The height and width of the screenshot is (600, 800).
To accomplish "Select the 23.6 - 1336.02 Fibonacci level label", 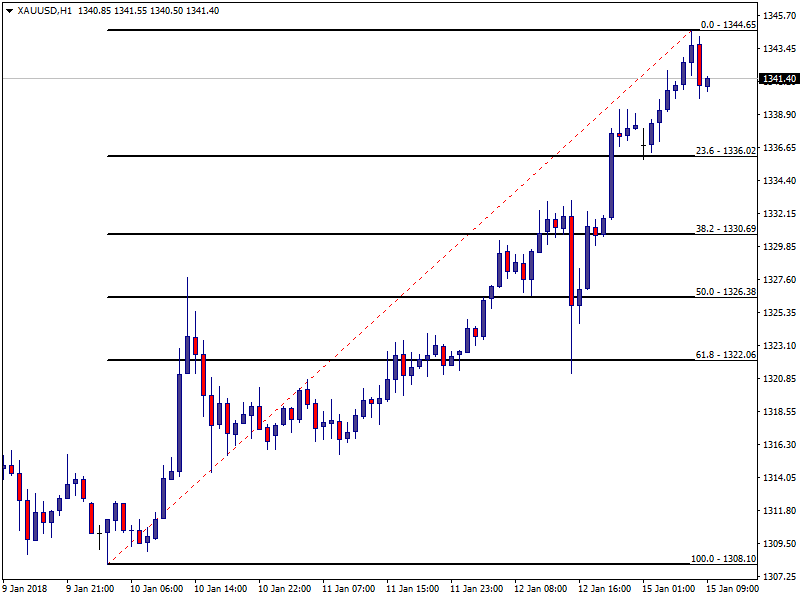I will tap(723, 150).
